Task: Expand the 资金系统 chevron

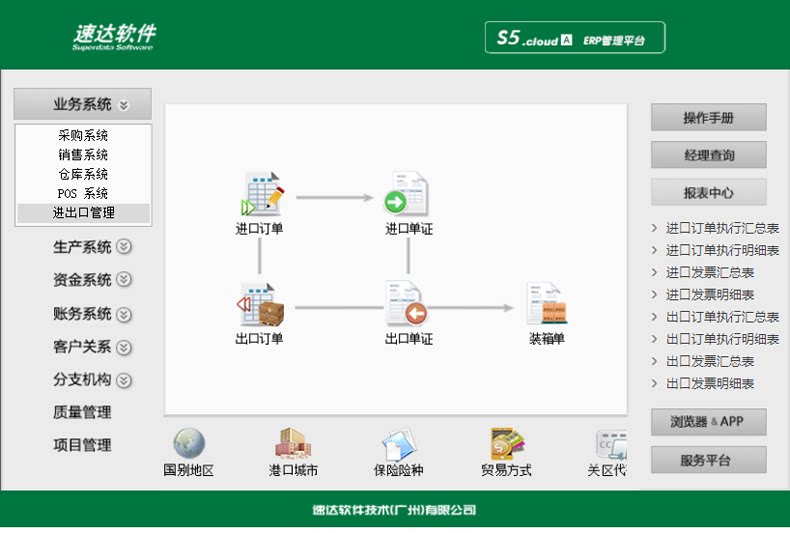Action: point(124,280)
